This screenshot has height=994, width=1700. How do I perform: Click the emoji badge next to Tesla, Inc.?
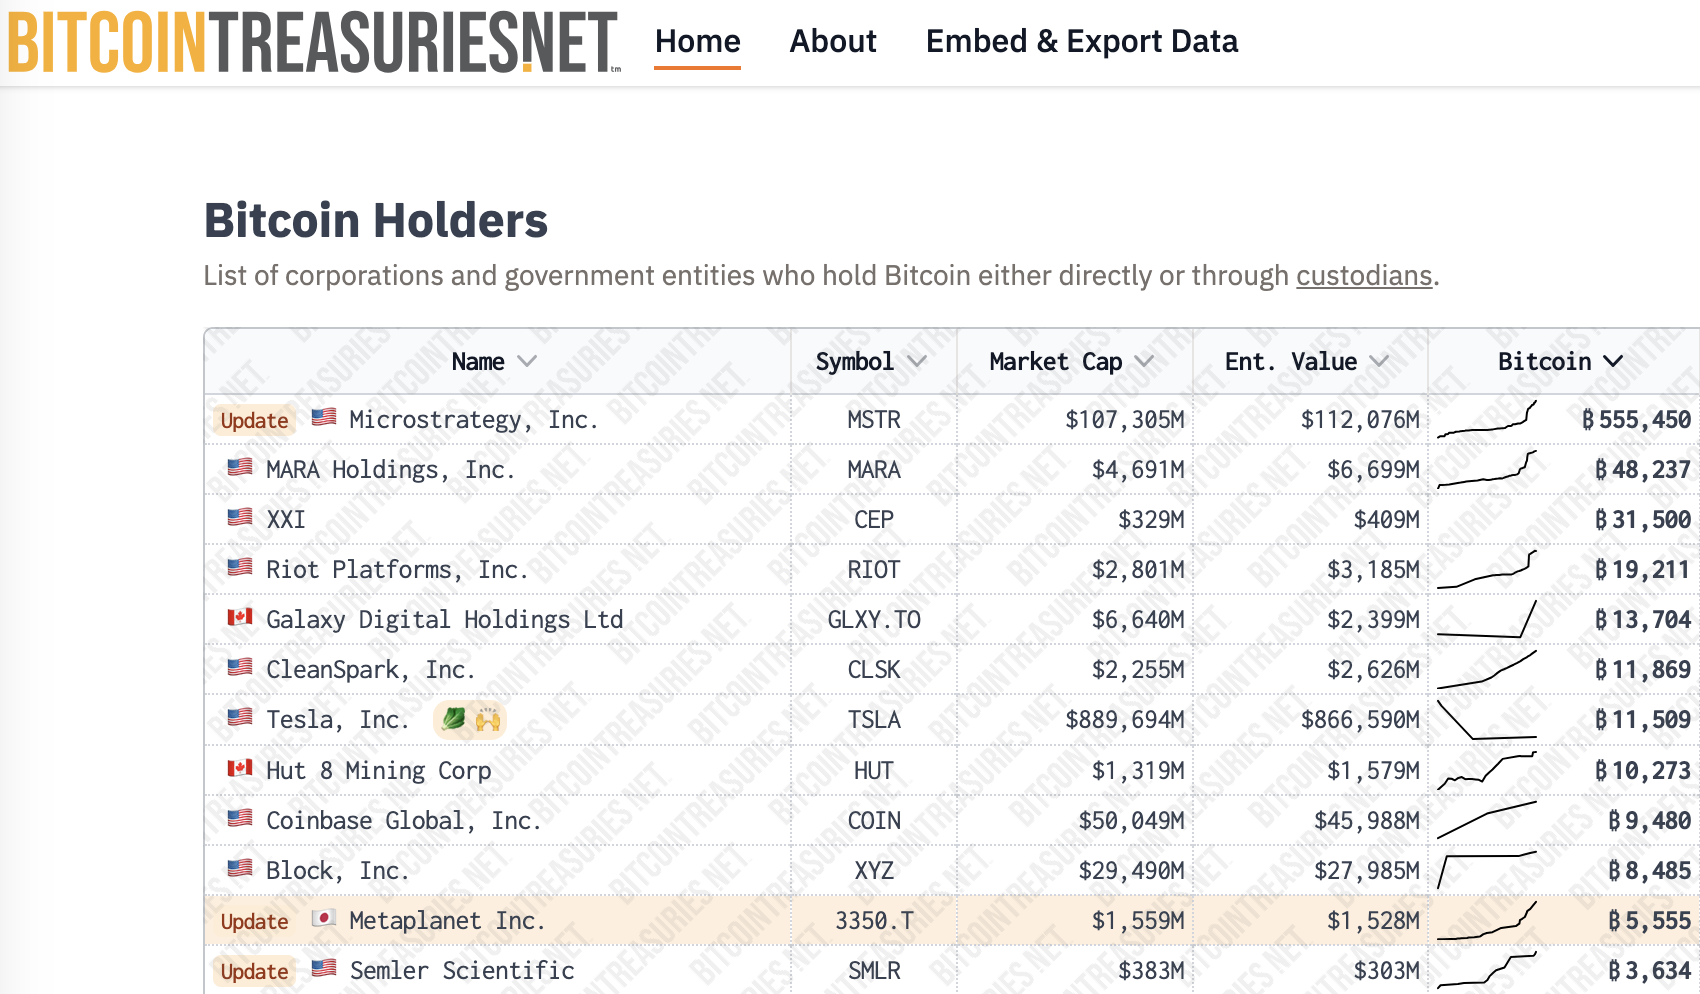[470, 719]
